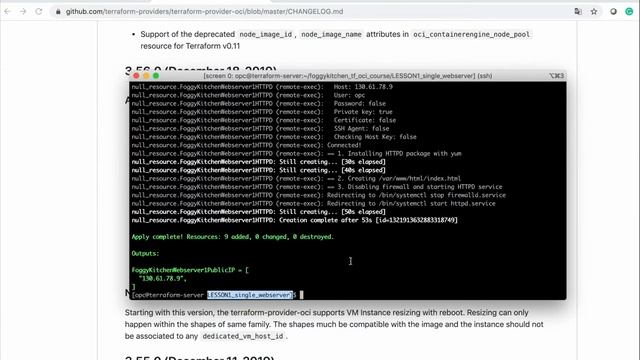Select the 'Creating /var/www/html/index.html' line
This screenshot has width=640, height=360.
pyautogui.click(x=296, y=178)
